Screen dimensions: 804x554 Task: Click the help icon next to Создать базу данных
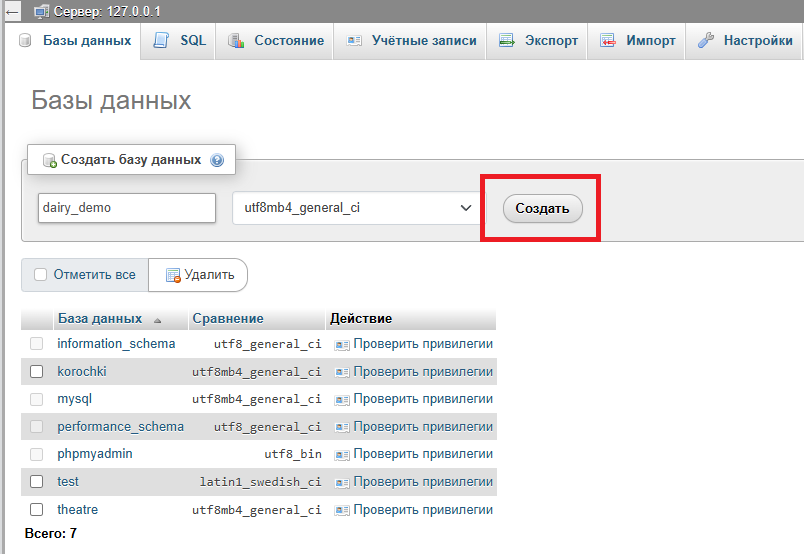(x=217, y=160)
